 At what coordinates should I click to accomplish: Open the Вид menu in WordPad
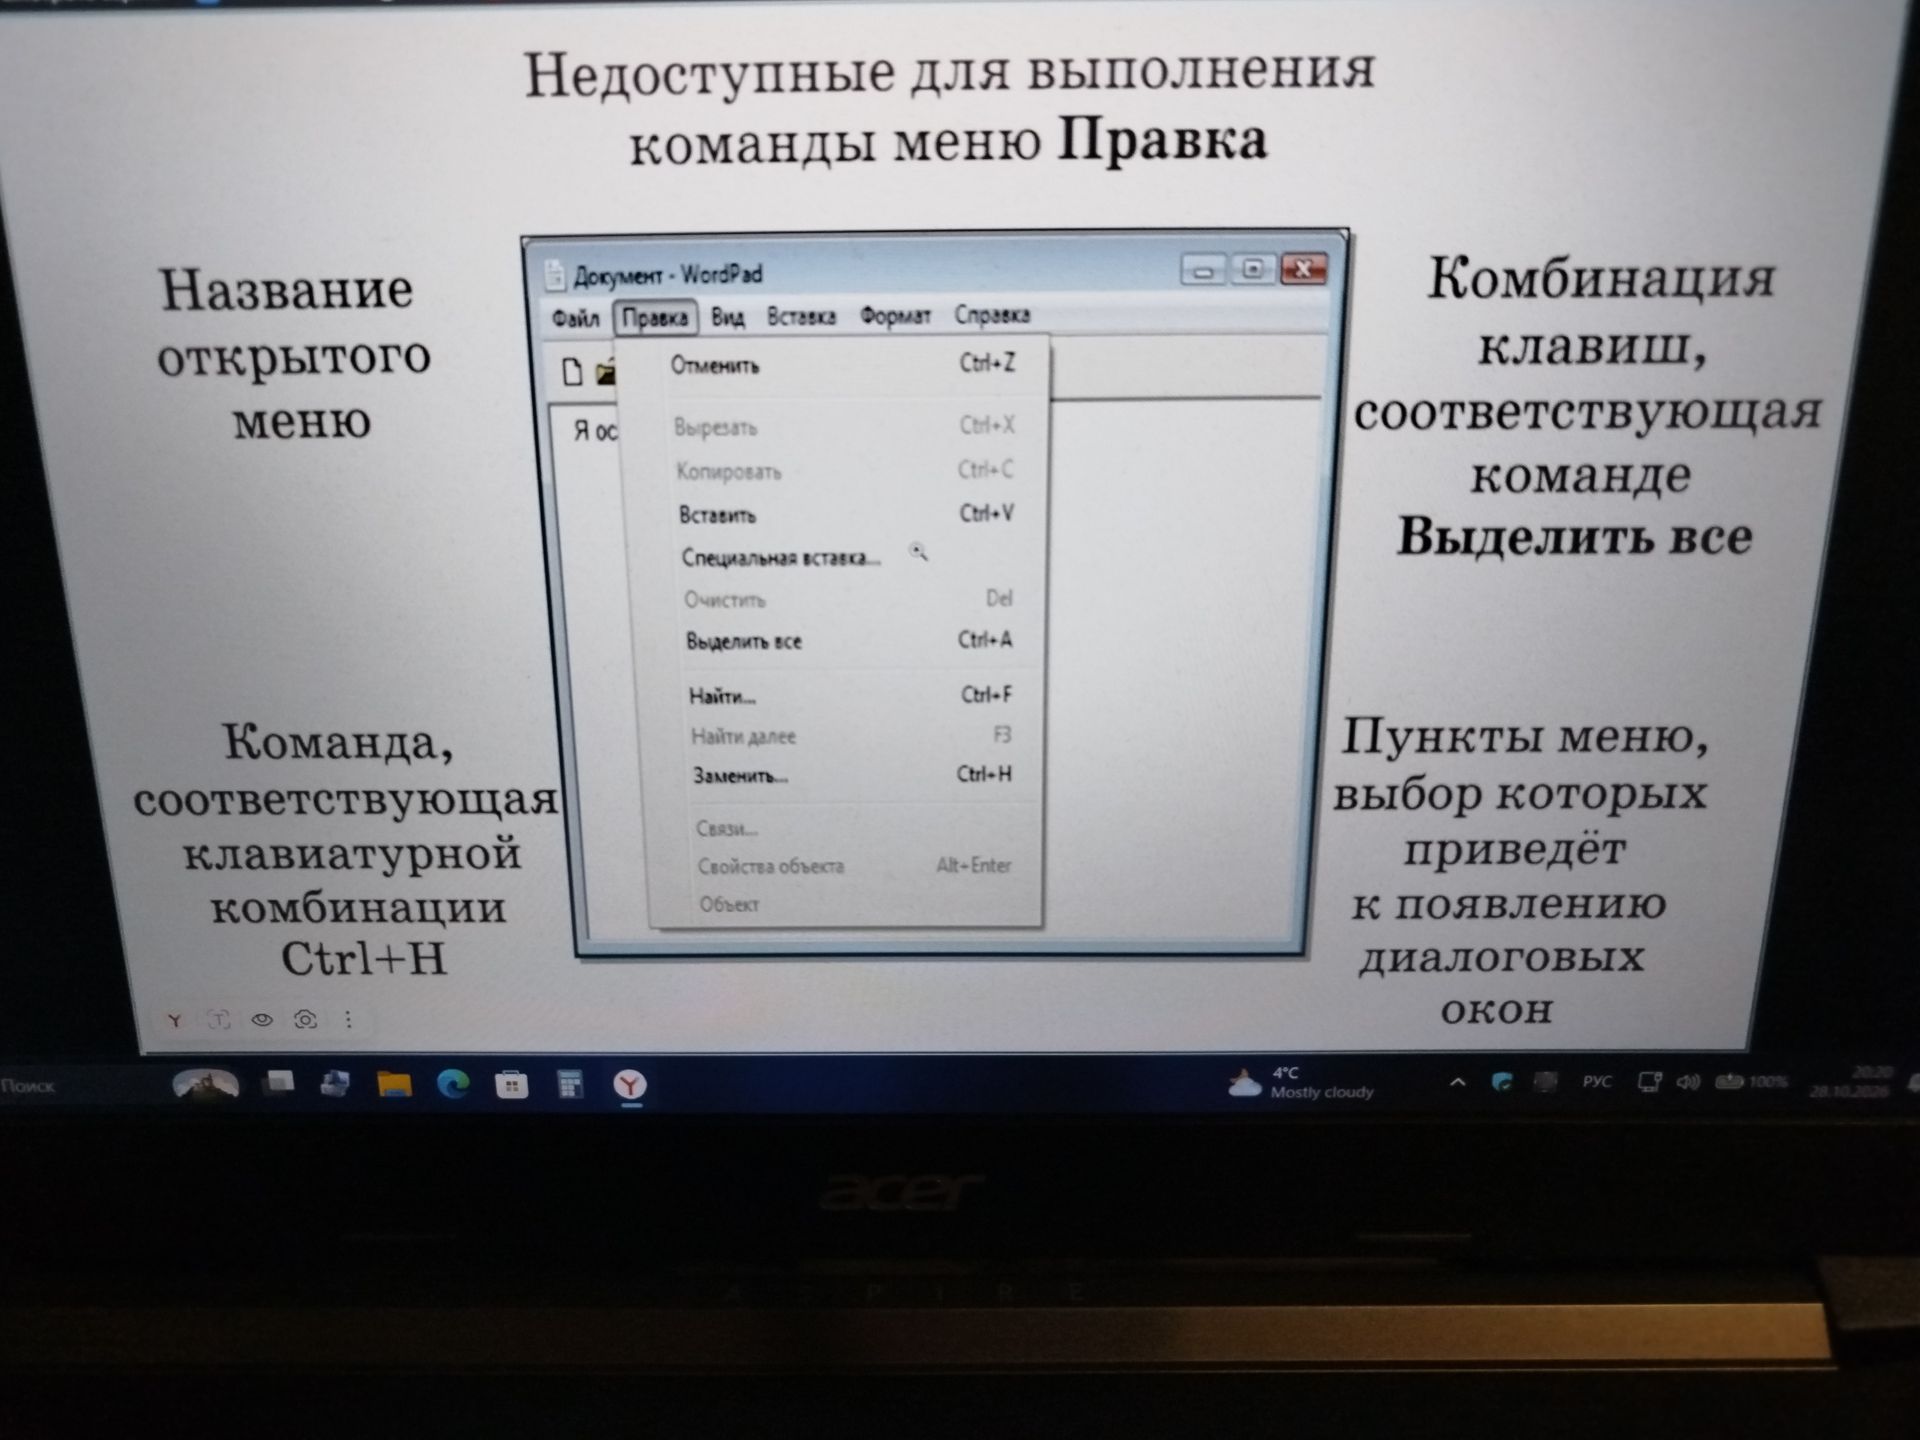(x=728, y=317)
